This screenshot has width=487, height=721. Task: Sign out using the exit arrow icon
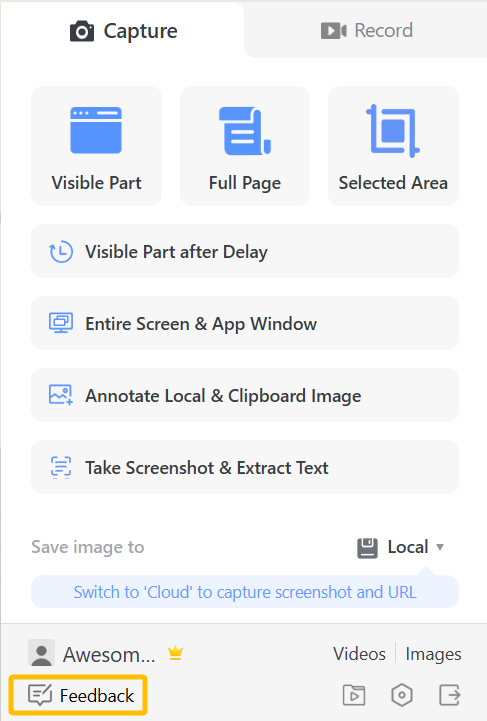coord(450,695)
